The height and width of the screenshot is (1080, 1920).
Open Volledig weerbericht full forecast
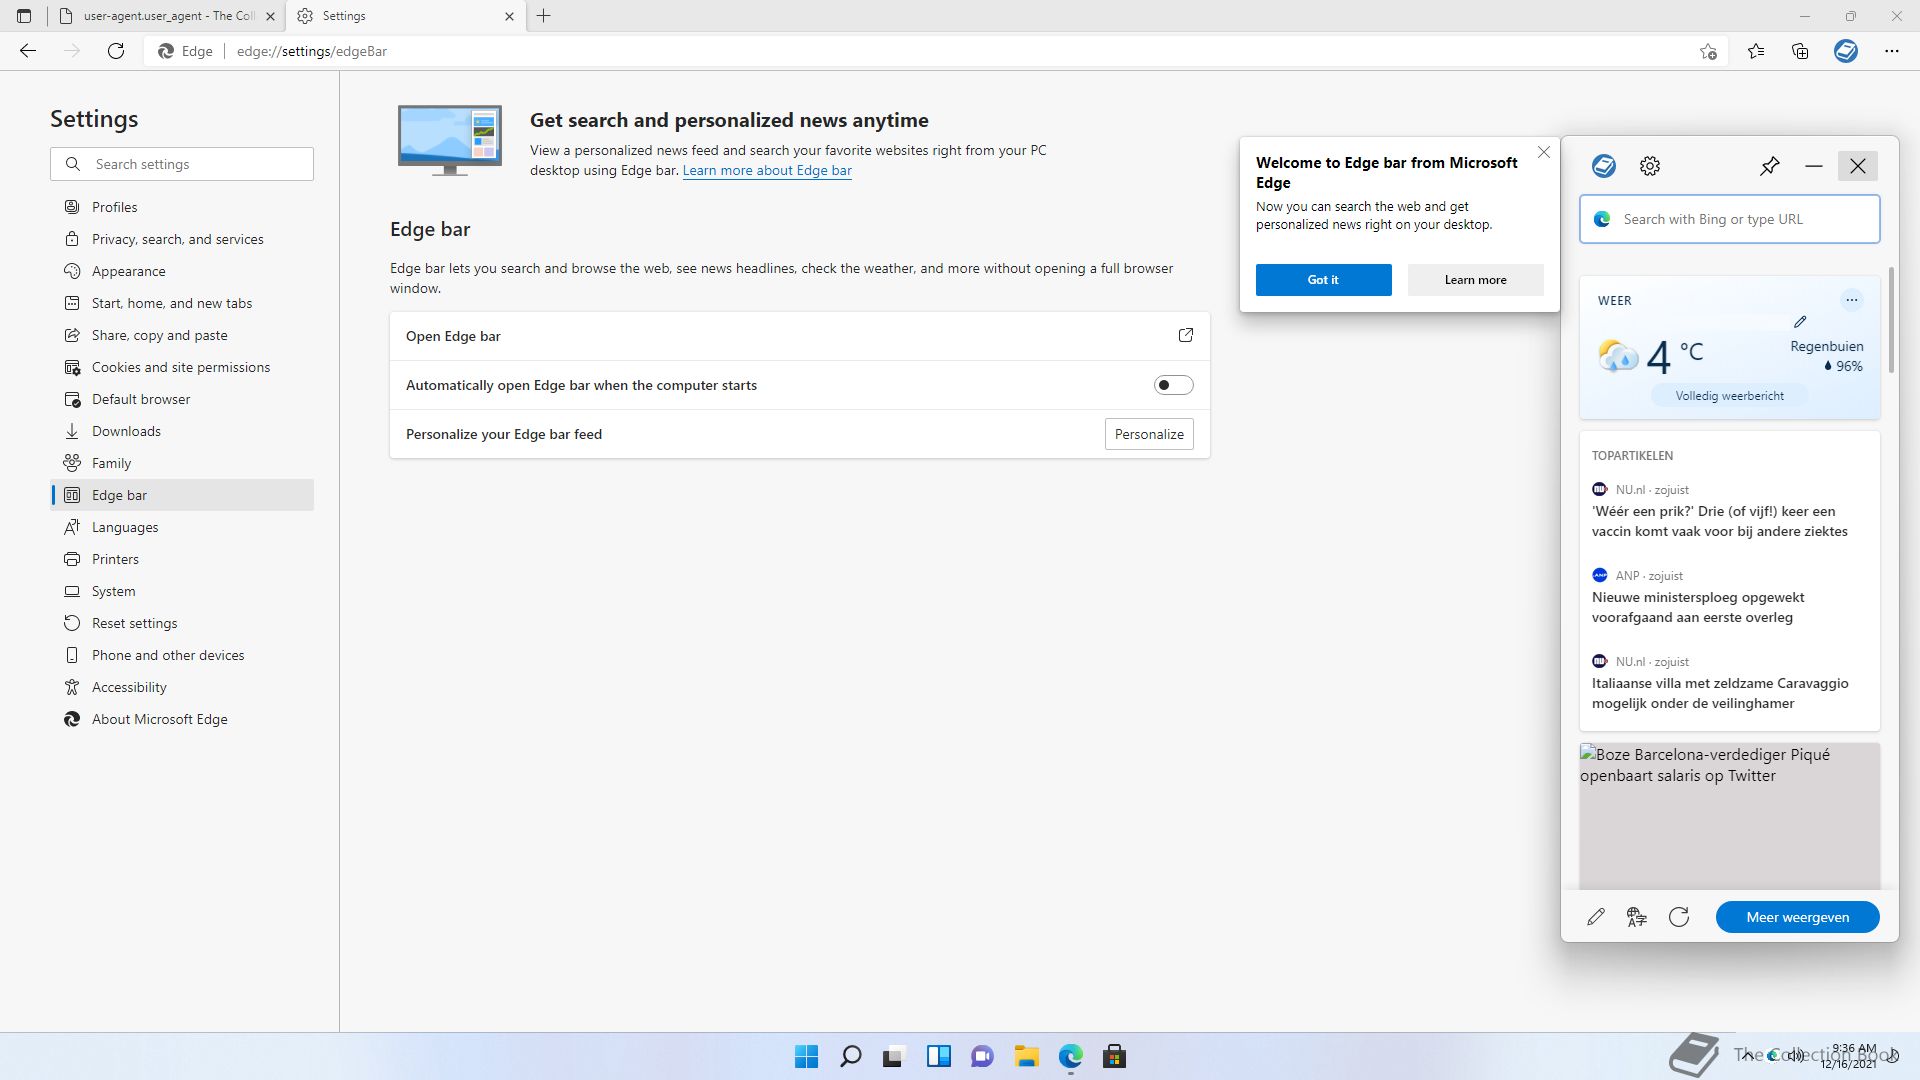point(1730,396)
